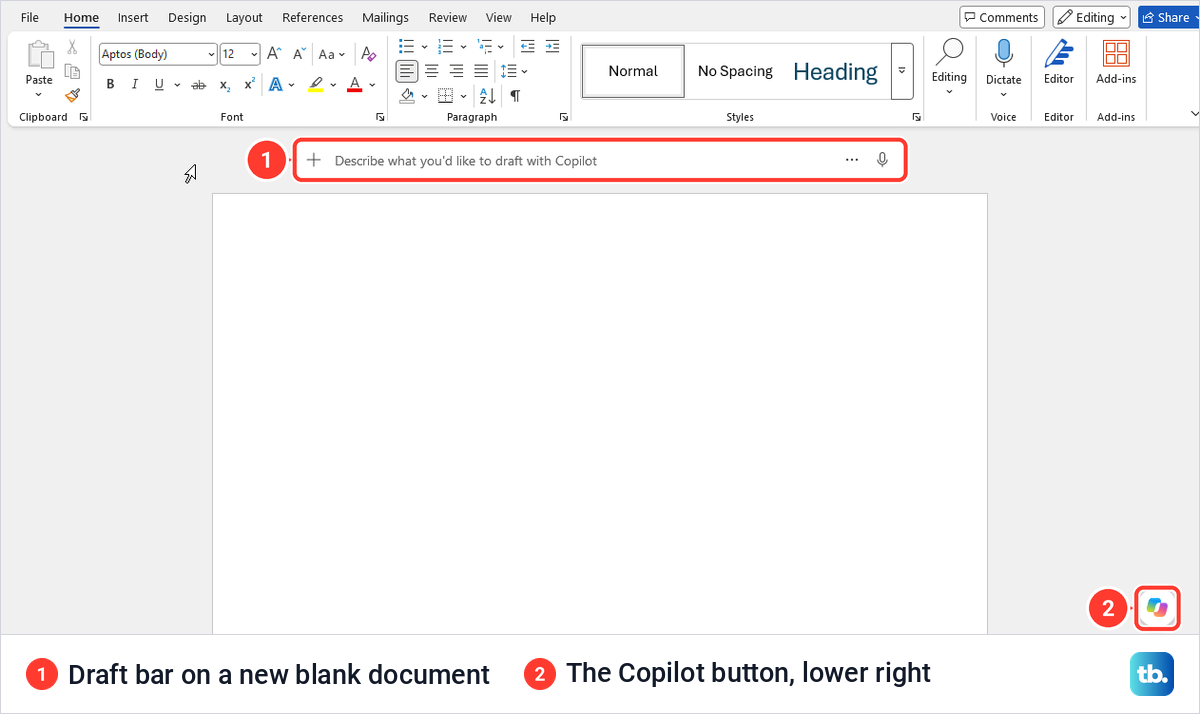This screenshot has height=714, width=1200.
Task: Open the Editing mode dropdown at top right
Action: click(x=1091, y=17)
